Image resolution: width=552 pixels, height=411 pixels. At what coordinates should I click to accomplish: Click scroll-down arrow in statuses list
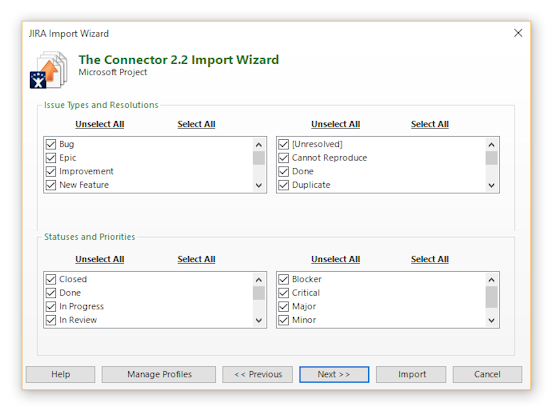coord(259,320)
